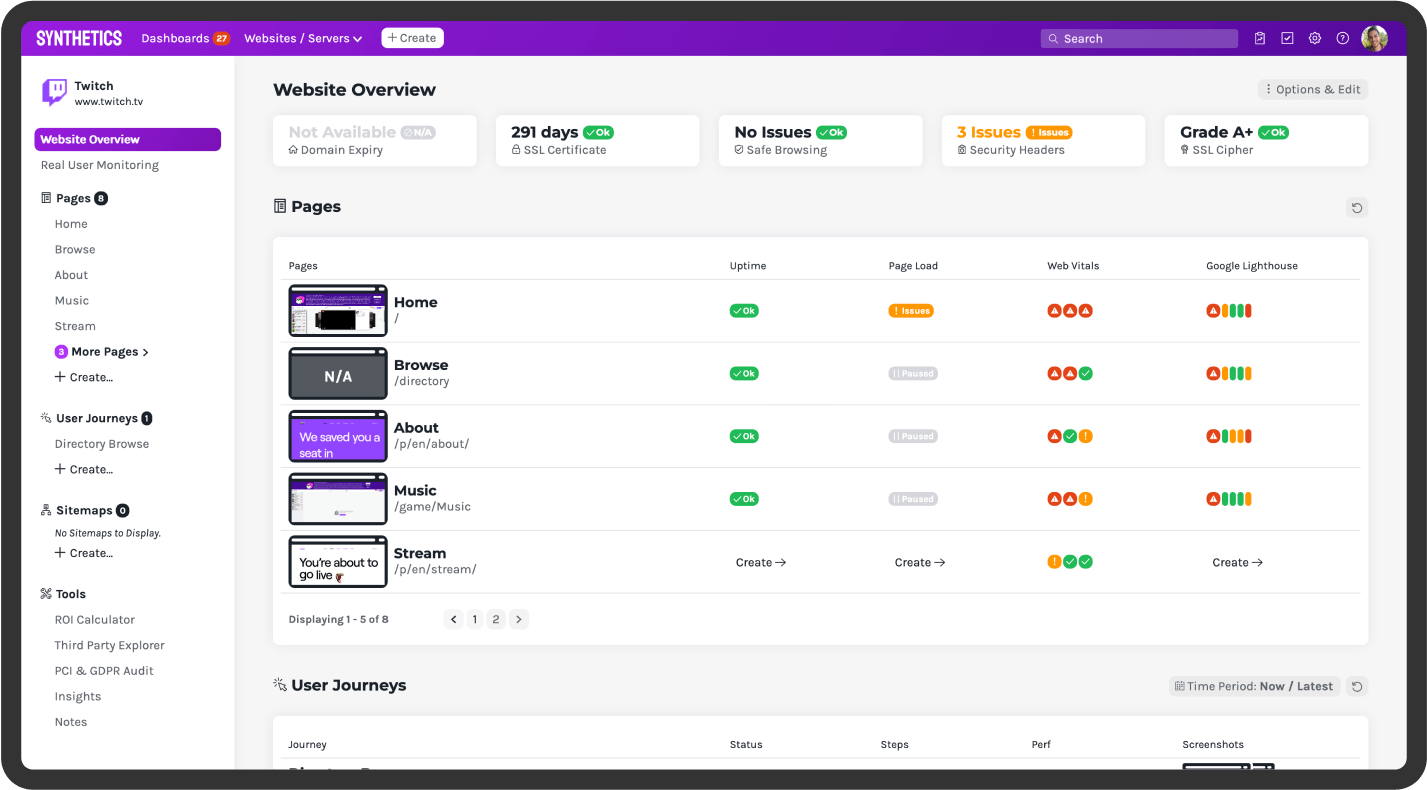This screenshot has width=1427, height=790.
Task: Open the user profile avatar
Action: coord(1374,38)
